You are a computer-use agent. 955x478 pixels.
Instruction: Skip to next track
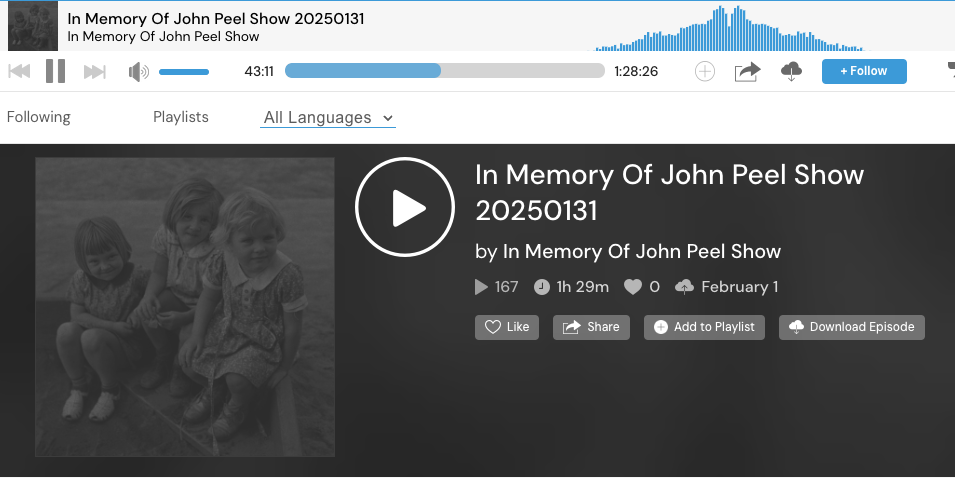tap(94, 72)
